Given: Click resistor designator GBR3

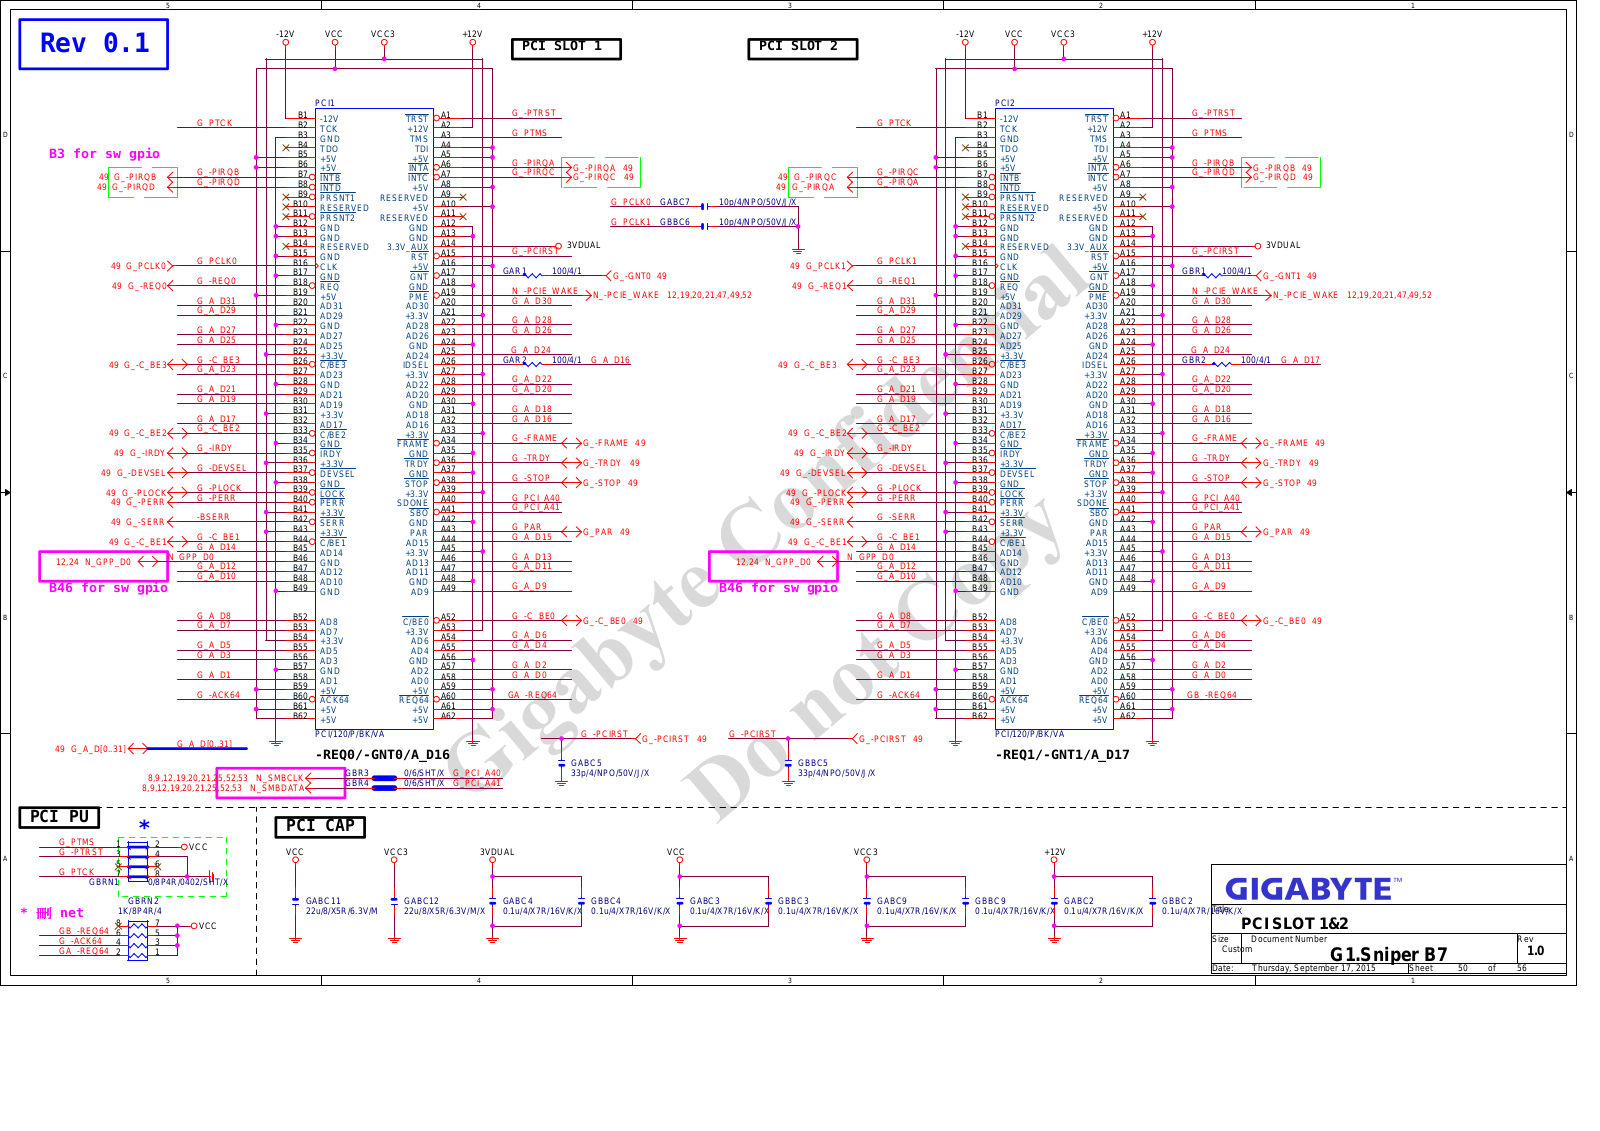Looking at the screenshot, I should click(x=357, y=773).
